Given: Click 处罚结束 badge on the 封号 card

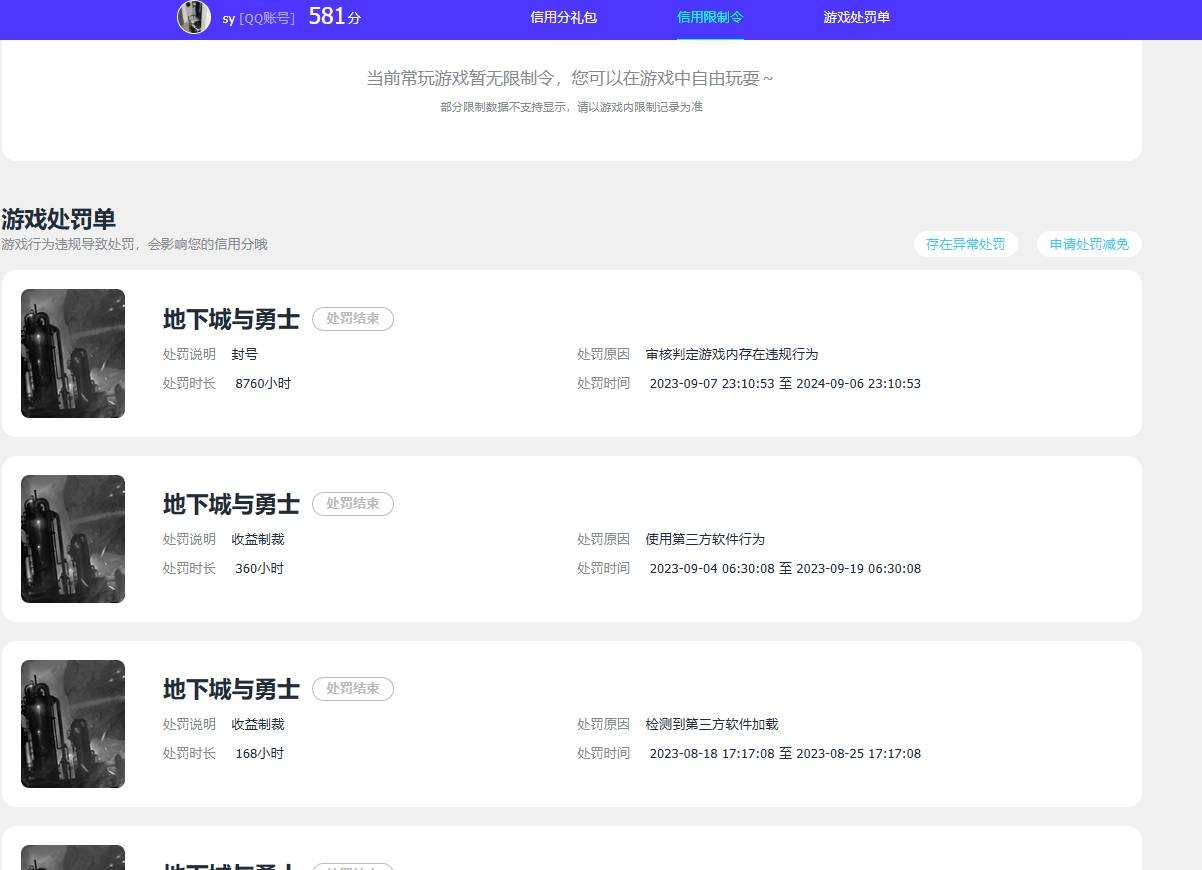Looking at the screenshot, I should 353,319.
